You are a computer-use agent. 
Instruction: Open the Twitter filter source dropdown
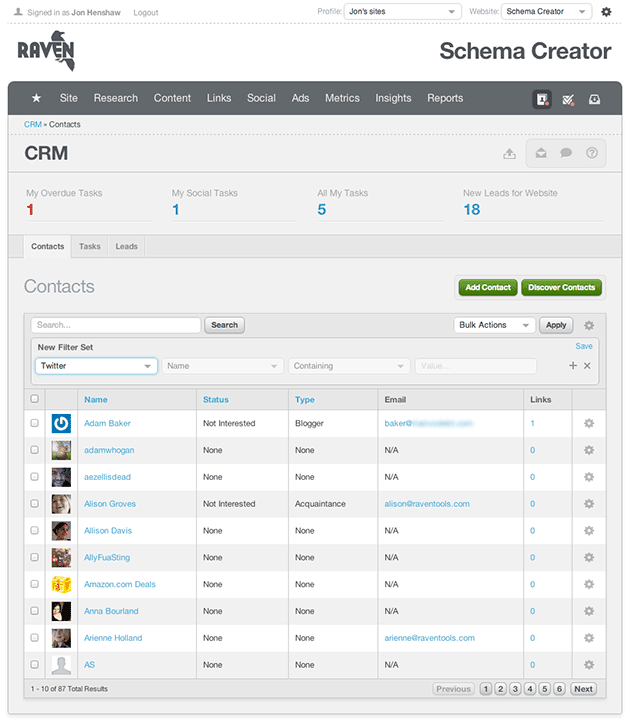96,366
